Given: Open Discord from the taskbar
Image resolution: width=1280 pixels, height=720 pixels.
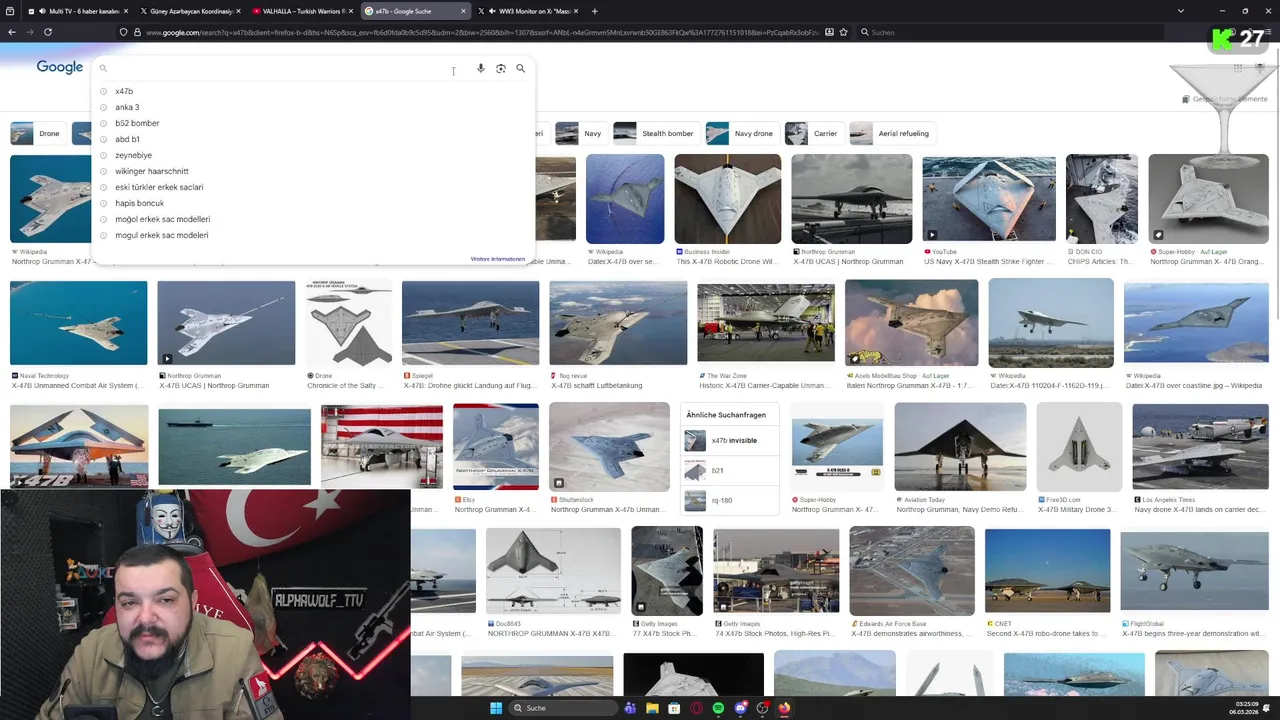Looking at the screenshot, I should [740, 708].
